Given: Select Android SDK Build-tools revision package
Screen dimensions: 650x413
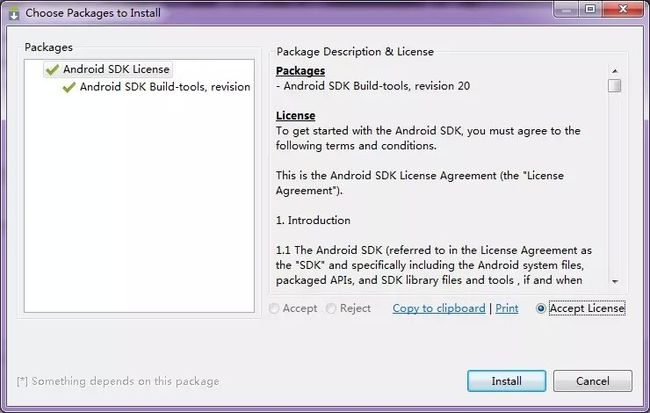Looking at the screenshot, I should tap(157, 87).
